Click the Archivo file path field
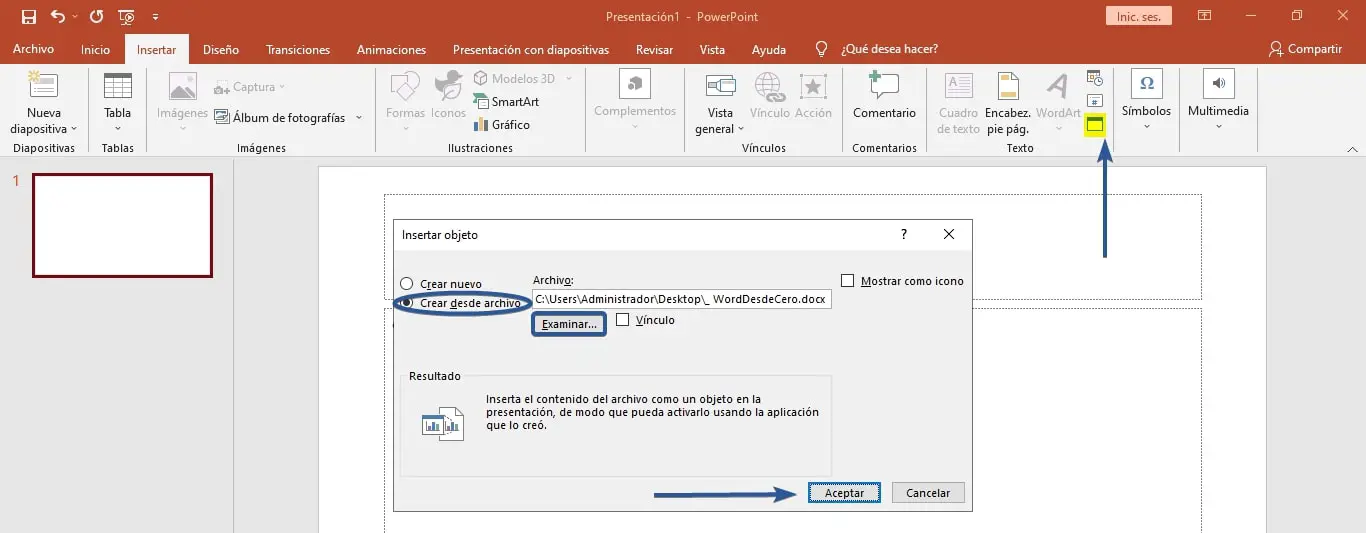Viewport: 1366px width, 533px height. pos(682,299)
